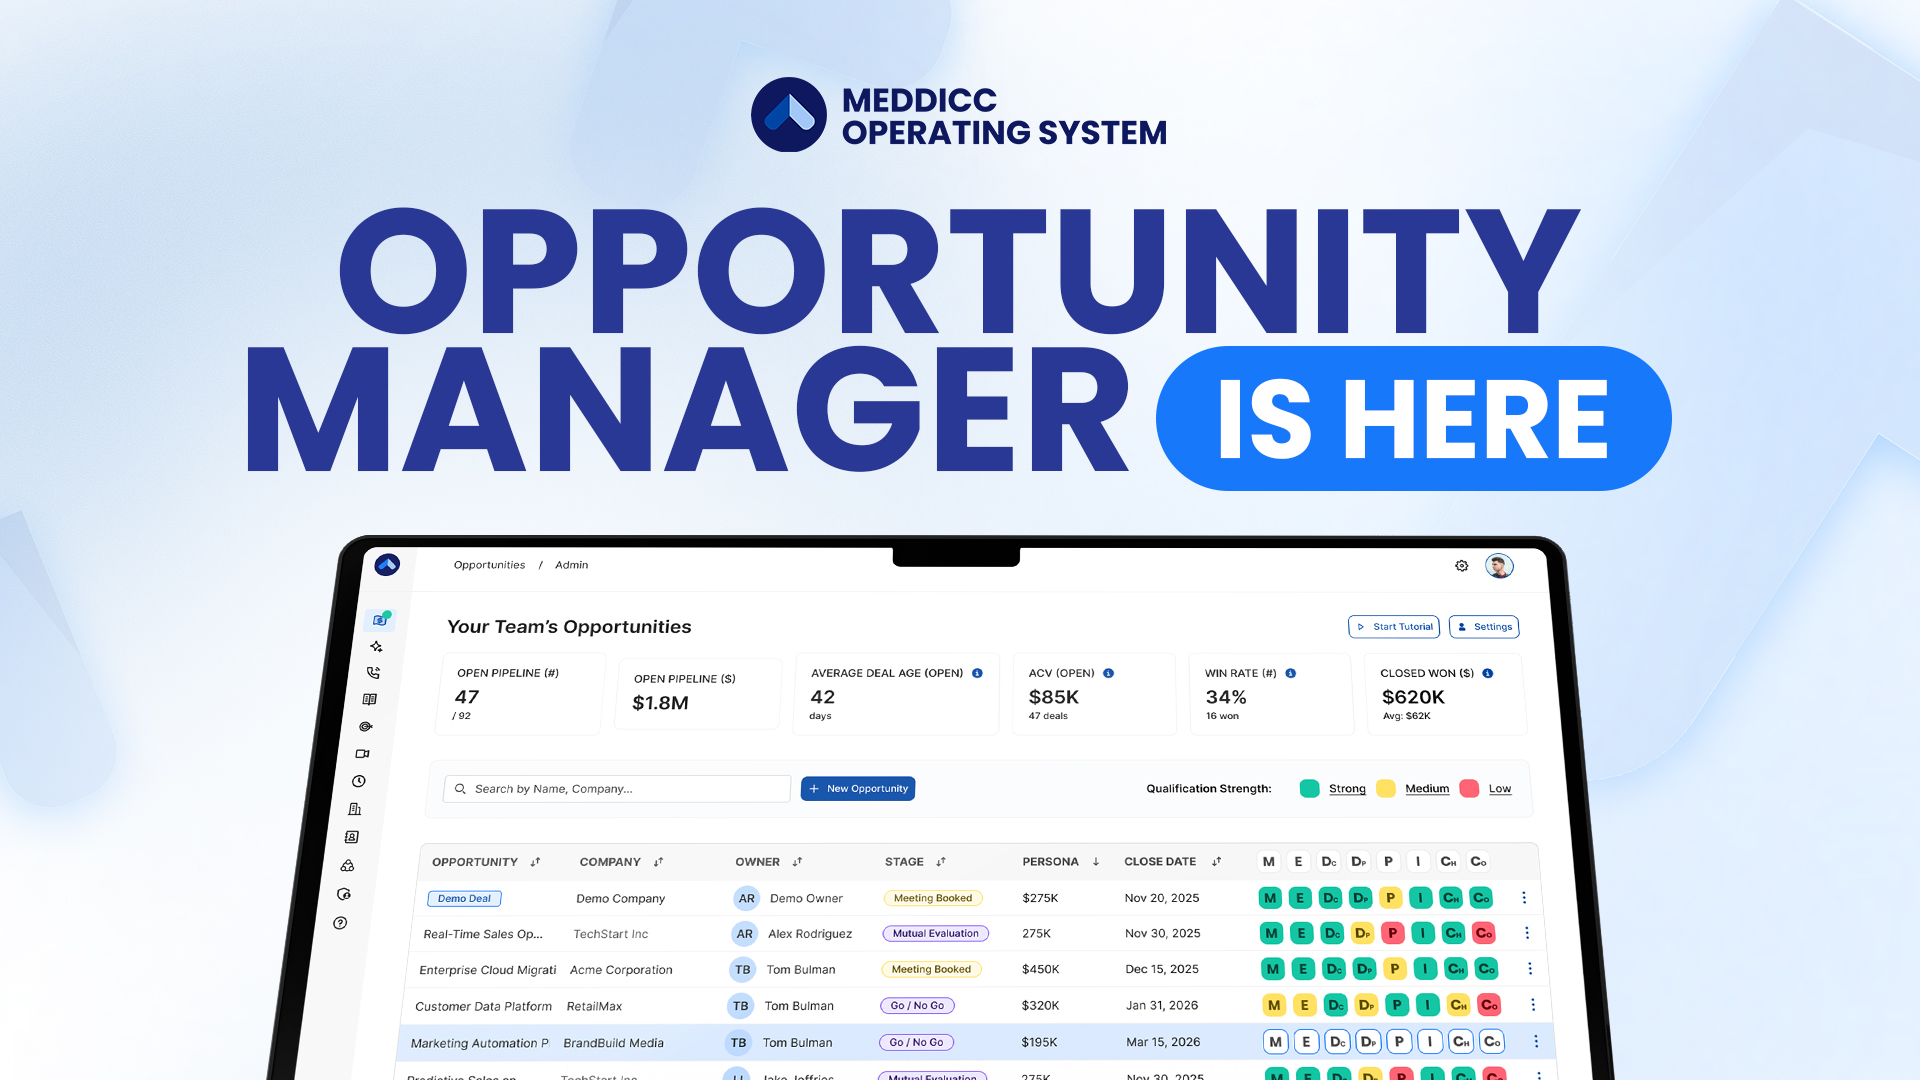Toggle the P column header badge
Screen dimensions: 1920x1080
(x=1388, y=861)
